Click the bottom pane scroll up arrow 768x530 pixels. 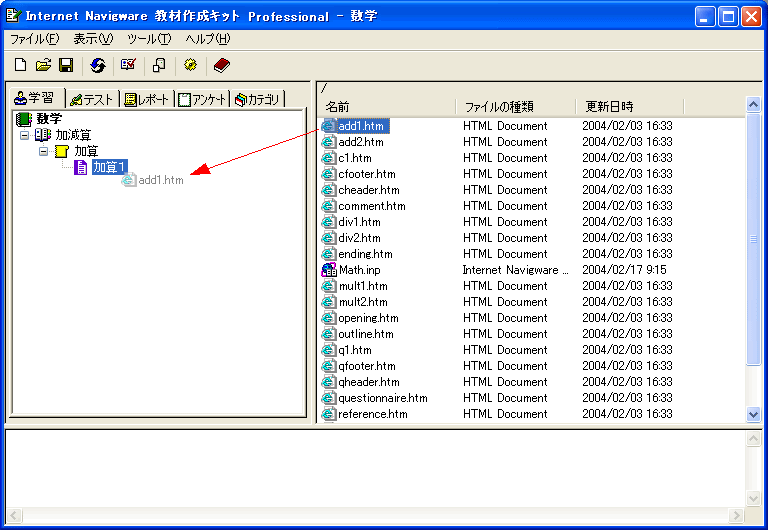click(753, 438)
